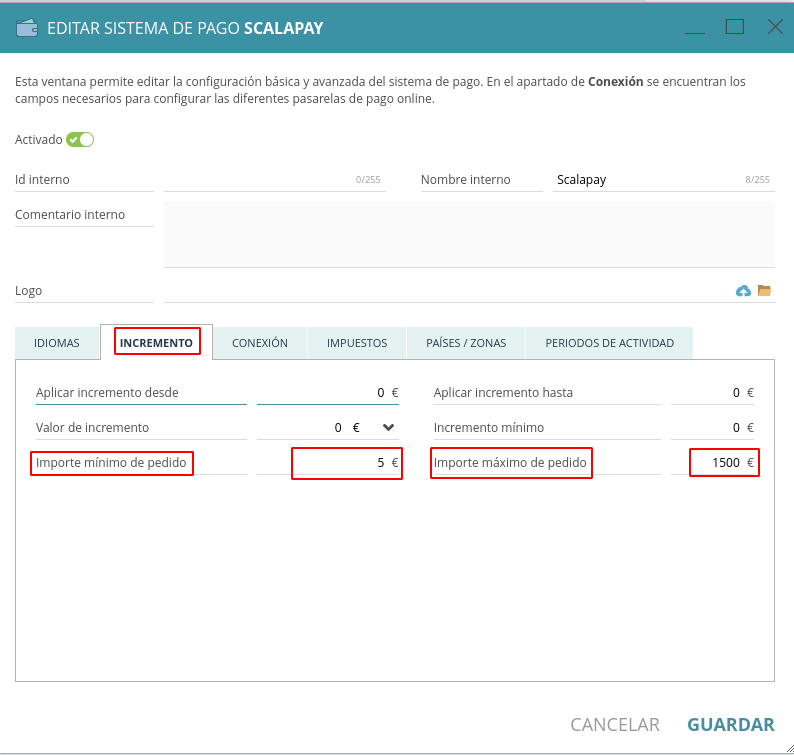The height and width of the screenshot is (755, 794).
Task: Click the bold 'Conexión' word in description
Action: click(x=615, y=82)
